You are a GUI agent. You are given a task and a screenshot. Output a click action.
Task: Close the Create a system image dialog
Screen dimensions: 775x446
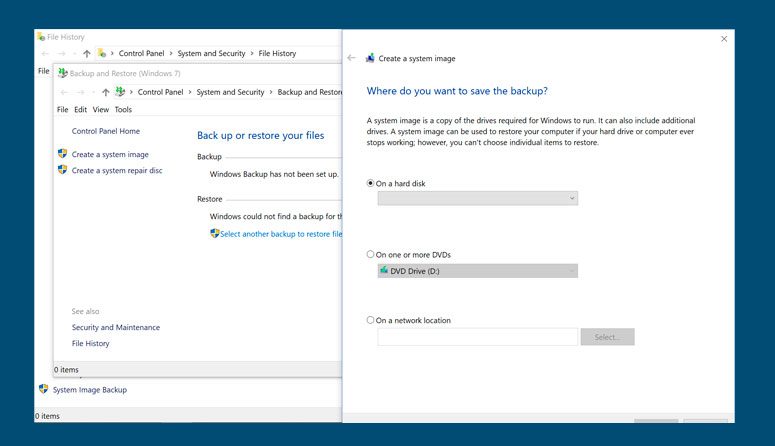point(724,39)
